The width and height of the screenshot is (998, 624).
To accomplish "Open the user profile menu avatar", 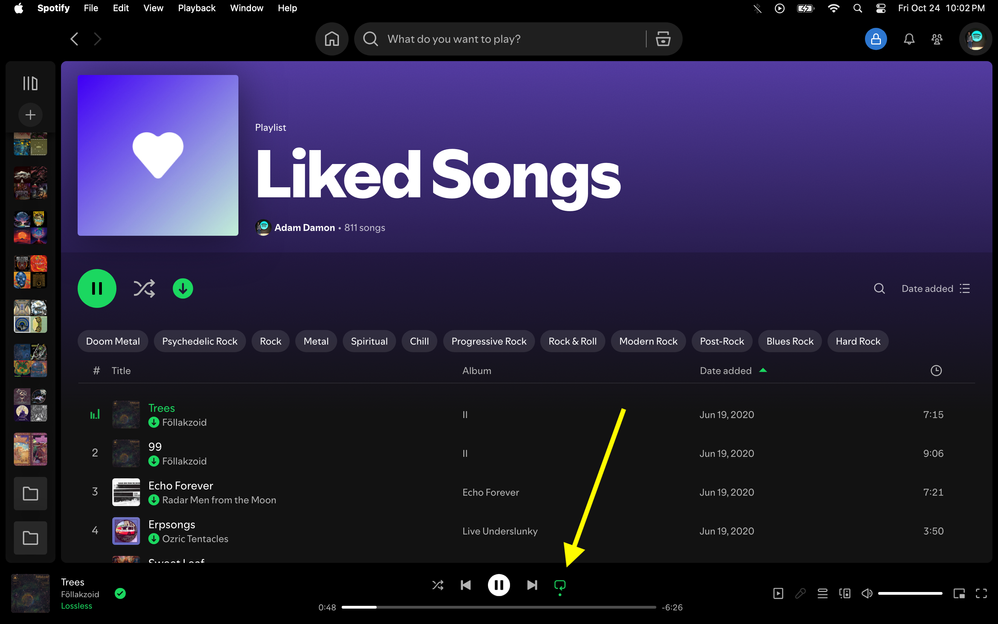I will click(975, 39).
